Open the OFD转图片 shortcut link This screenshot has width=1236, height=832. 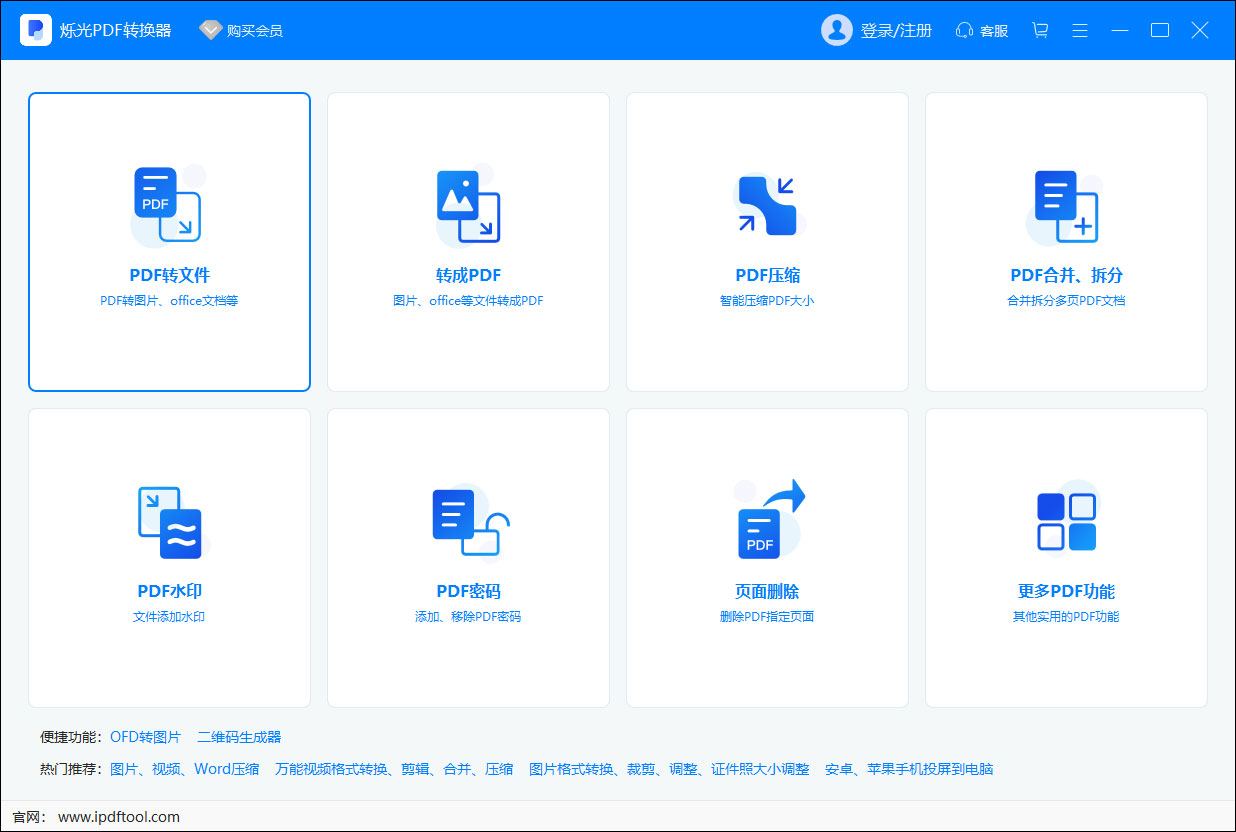[146, 737]
